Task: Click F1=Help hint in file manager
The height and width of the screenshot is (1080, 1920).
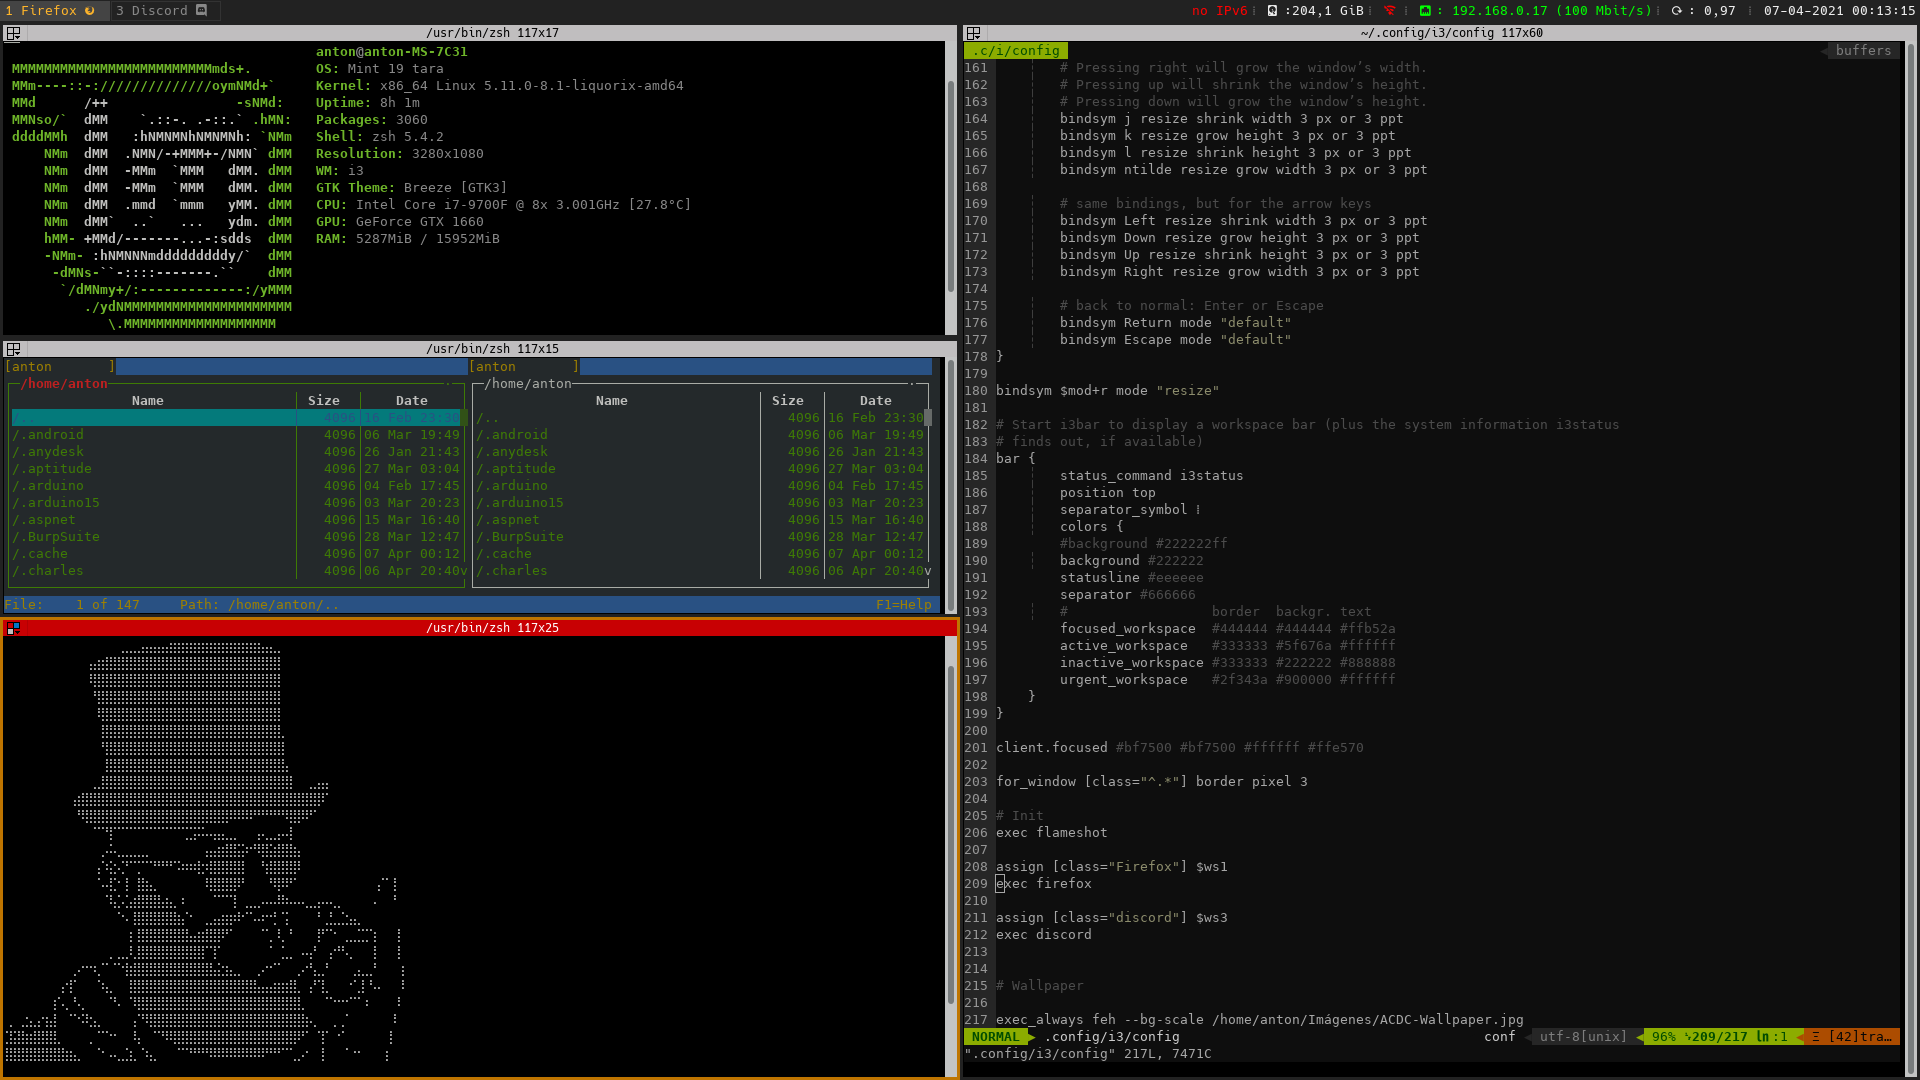Action: pyautogui.click(x=903, y=605)
